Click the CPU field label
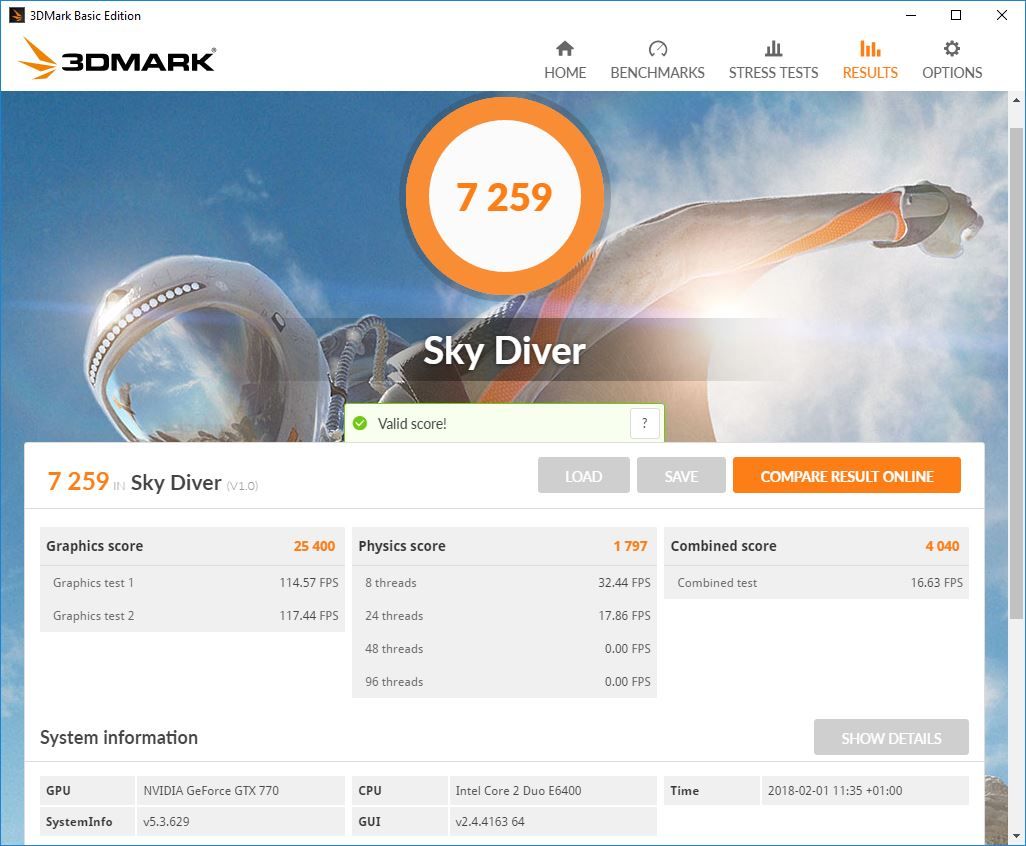The image size is (1026, 846). pyautogui.click(x=370, y=790)
